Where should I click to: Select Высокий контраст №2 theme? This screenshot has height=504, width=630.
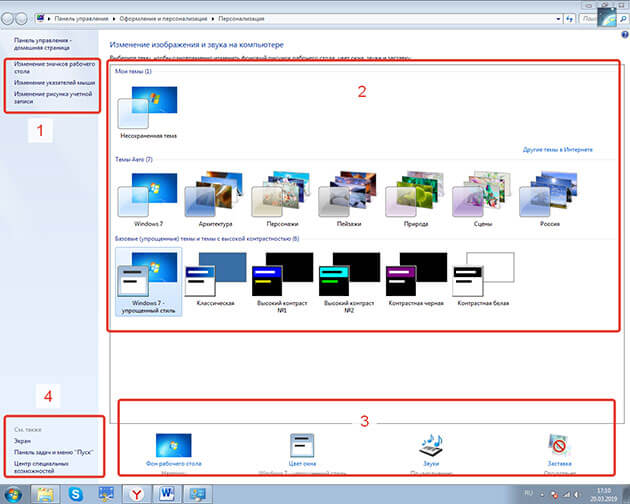[x=349, y=275]
